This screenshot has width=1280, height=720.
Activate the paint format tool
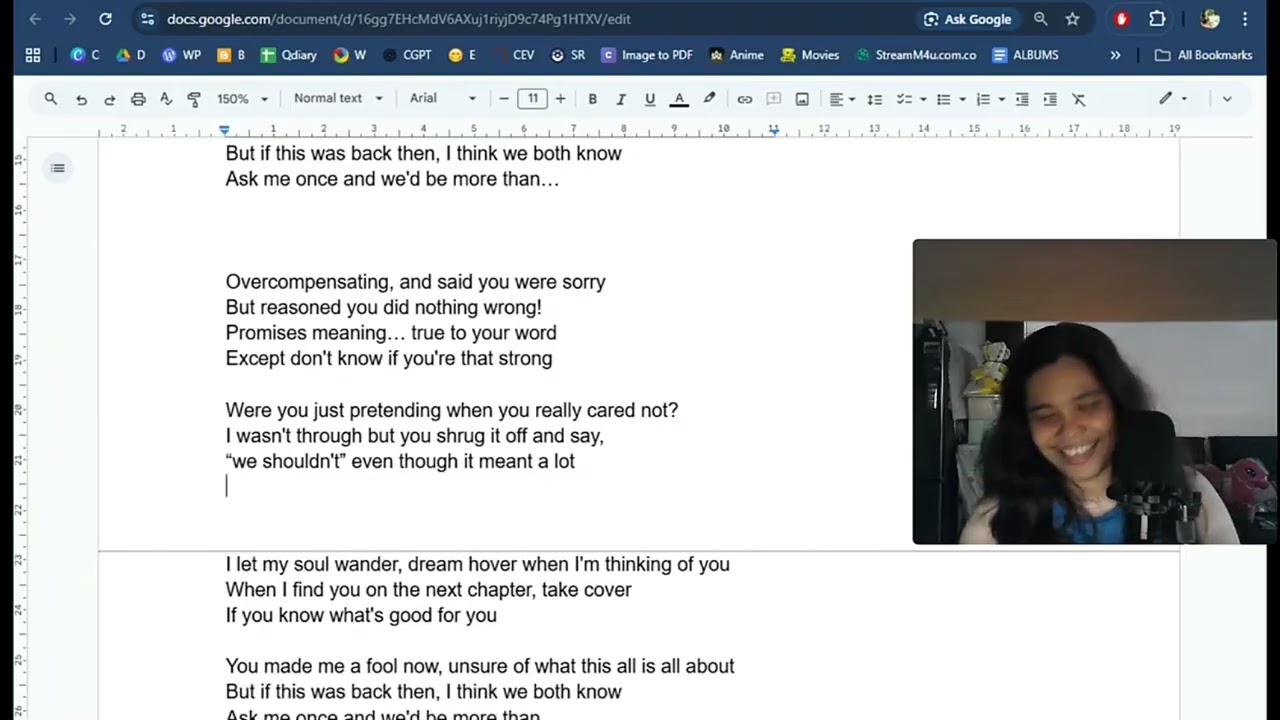pyautogui.click(x=194, y=99)
